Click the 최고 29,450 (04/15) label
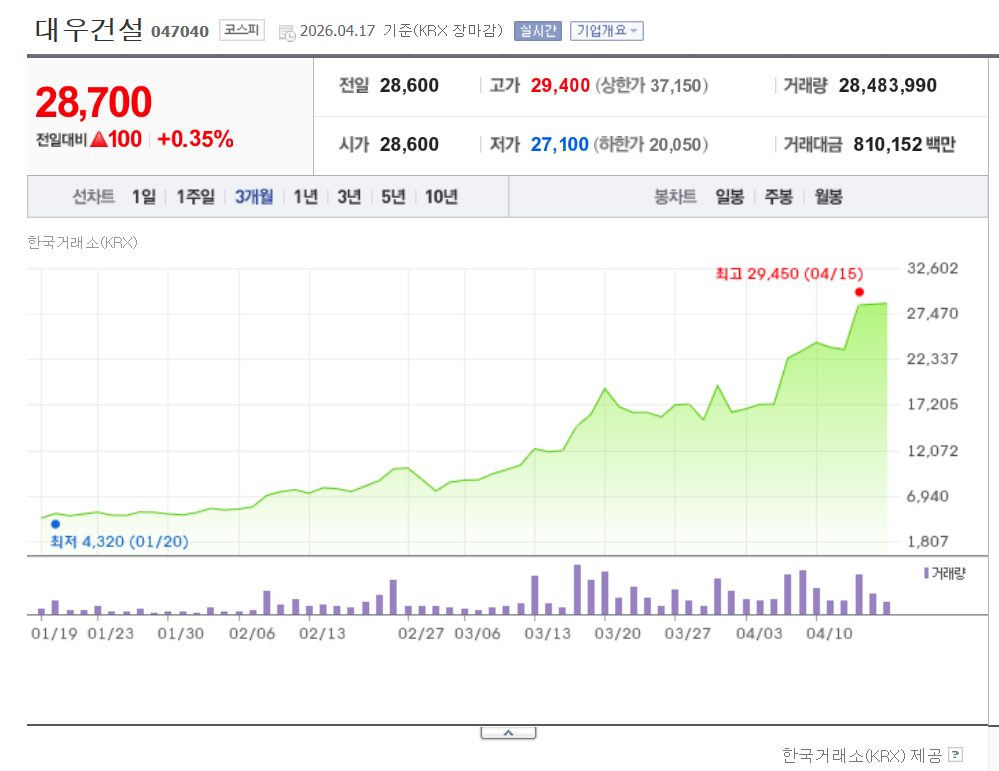The height and width of the screenshot is (771, 999). pos(789,274)
